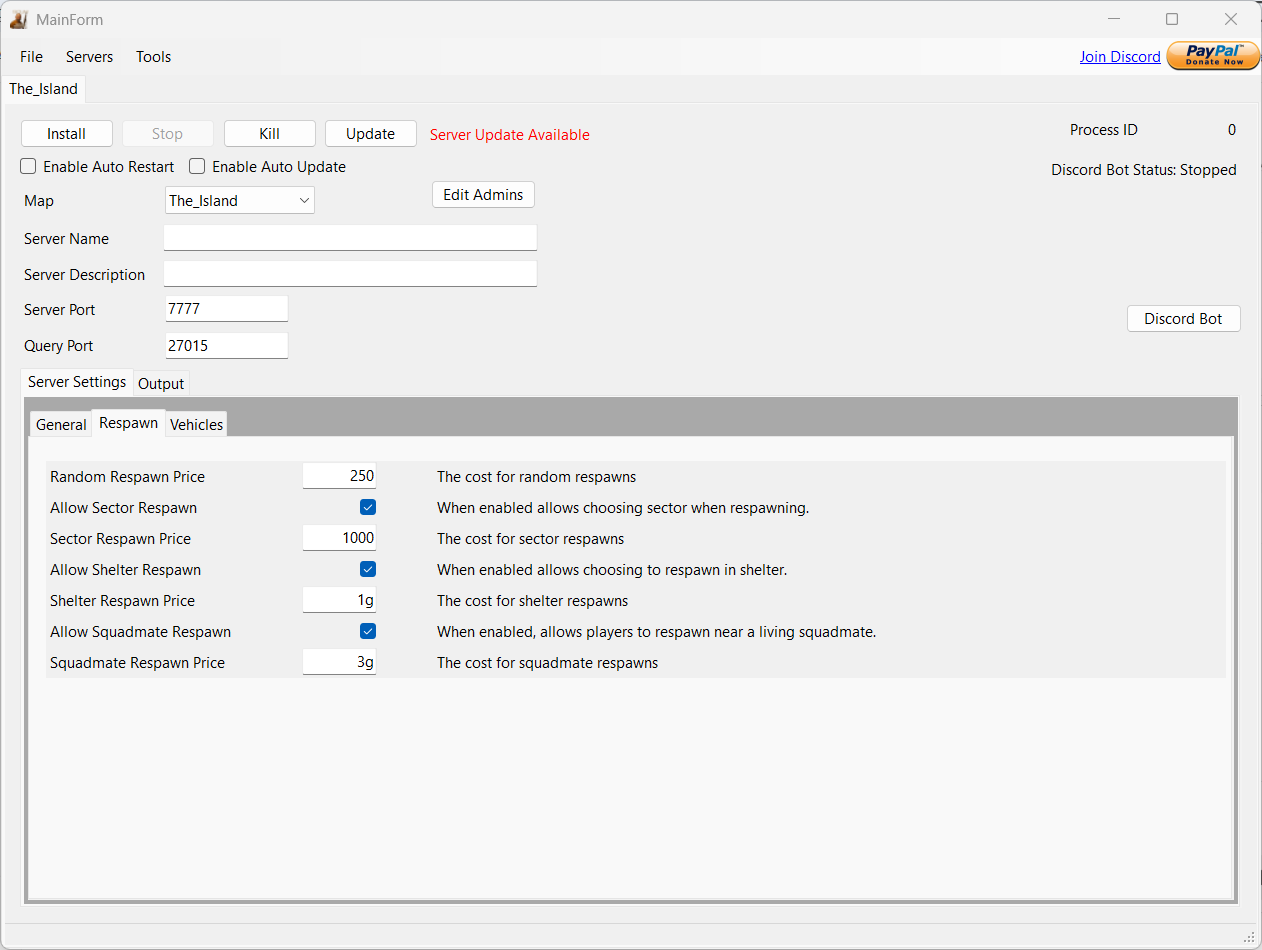Click the Kill button
Viewport: 1262px width, 950px height.
coord(270,134)
